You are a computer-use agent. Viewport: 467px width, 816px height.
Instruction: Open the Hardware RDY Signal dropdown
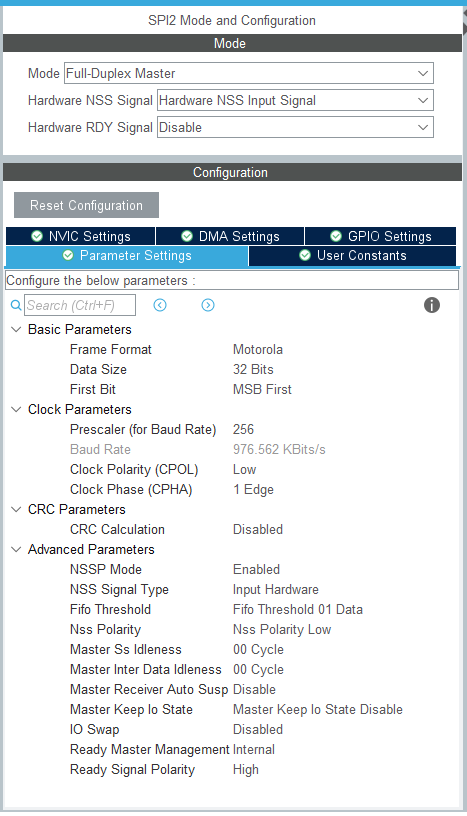tap(295, 128)
